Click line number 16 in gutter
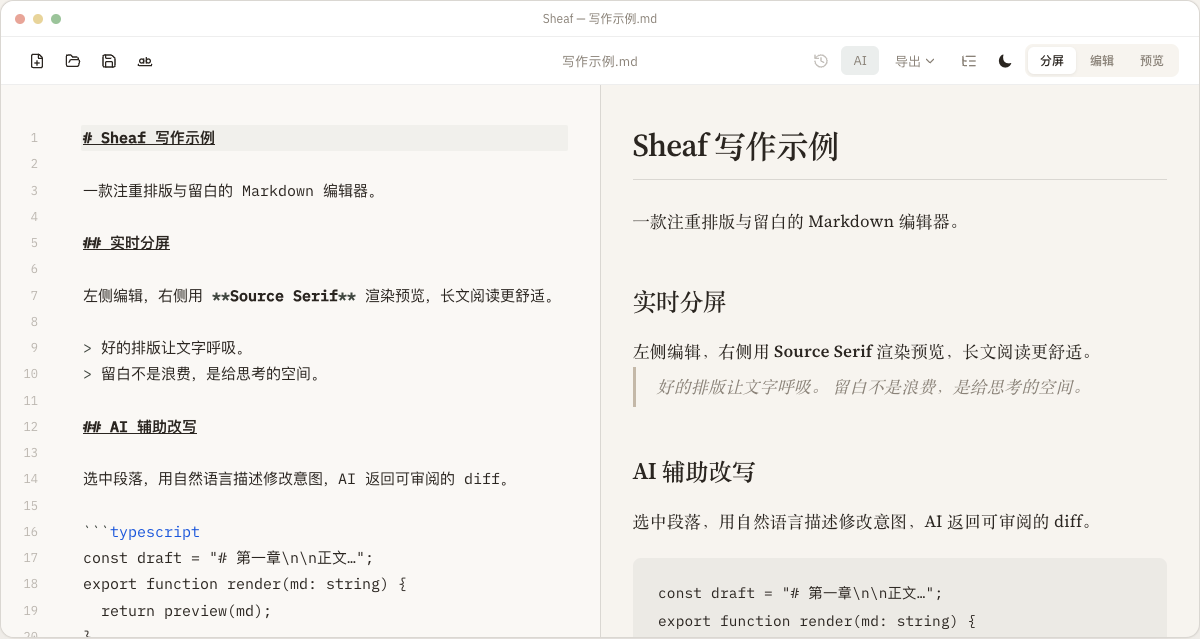 (30, 532)
